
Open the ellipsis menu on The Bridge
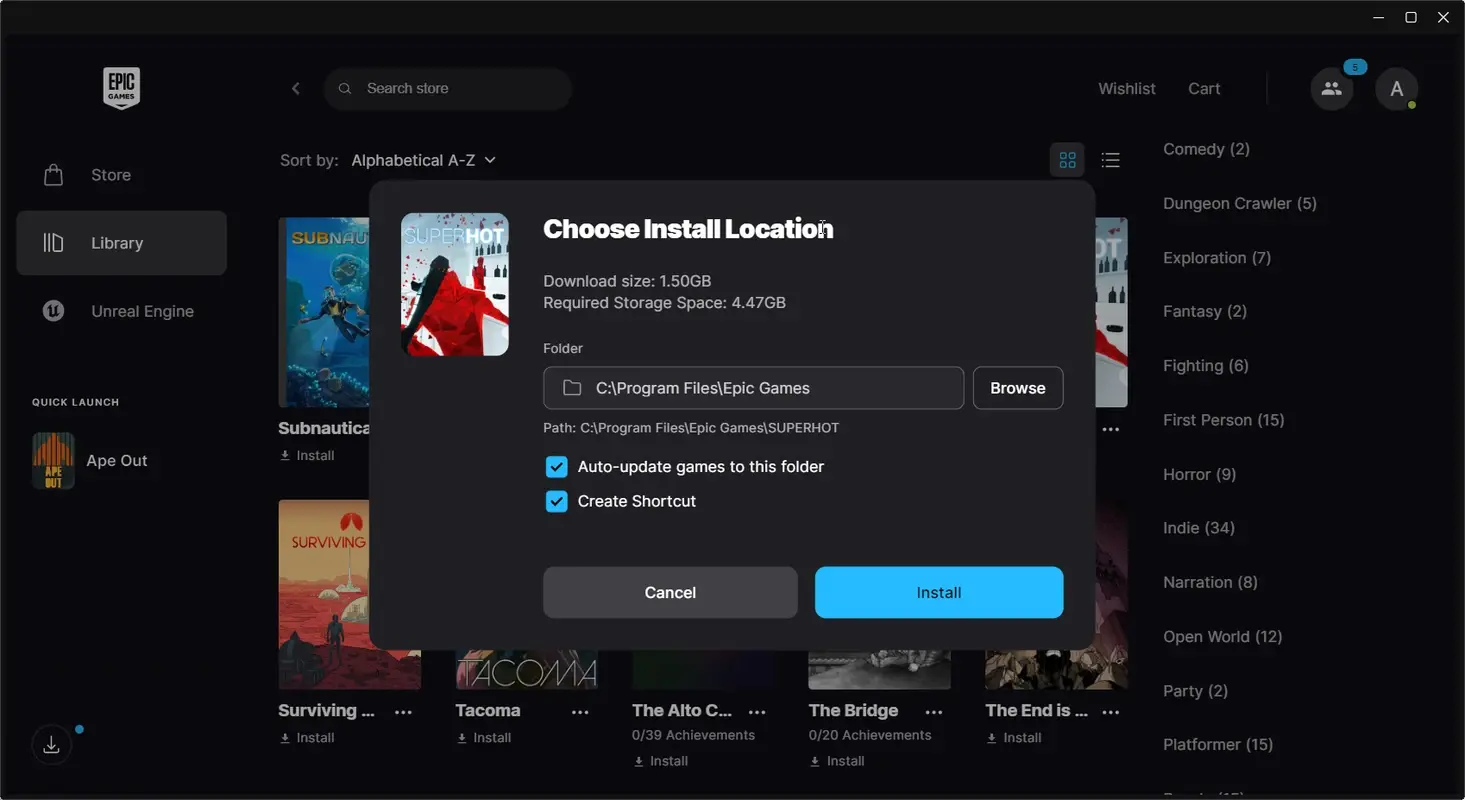(x=933, y=711)
